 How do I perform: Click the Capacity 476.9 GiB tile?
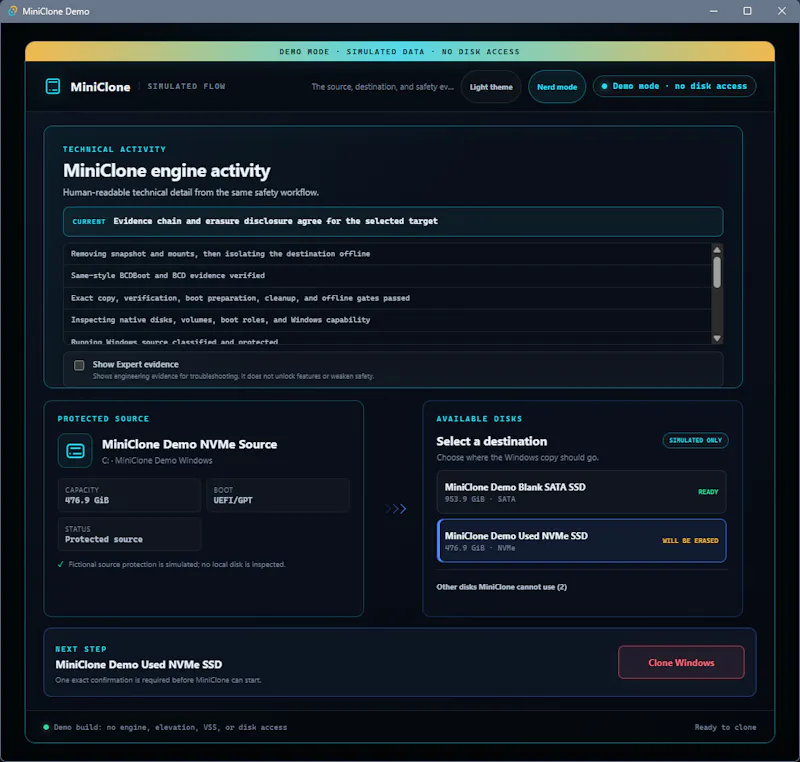tap(129, 495)
